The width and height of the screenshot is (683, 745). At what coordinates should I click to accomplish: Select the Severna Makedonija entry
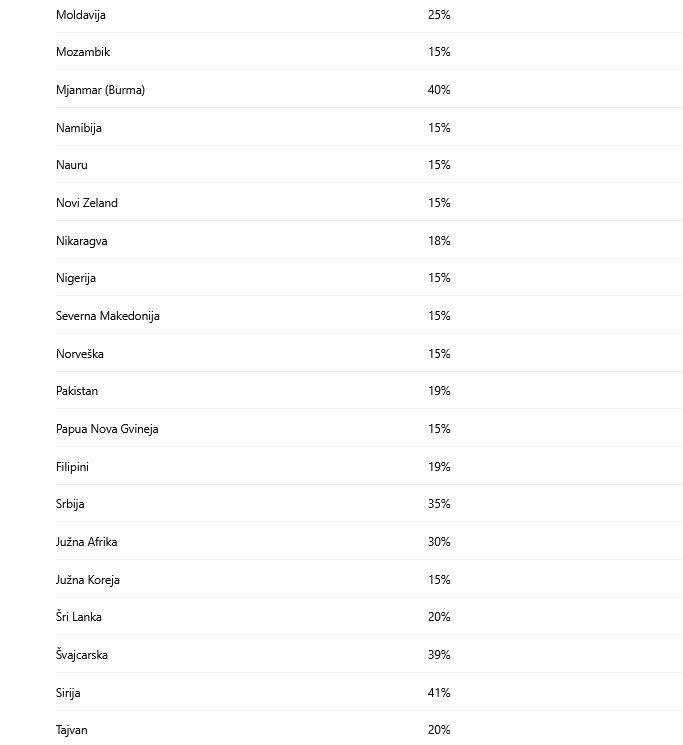point(108,316)
